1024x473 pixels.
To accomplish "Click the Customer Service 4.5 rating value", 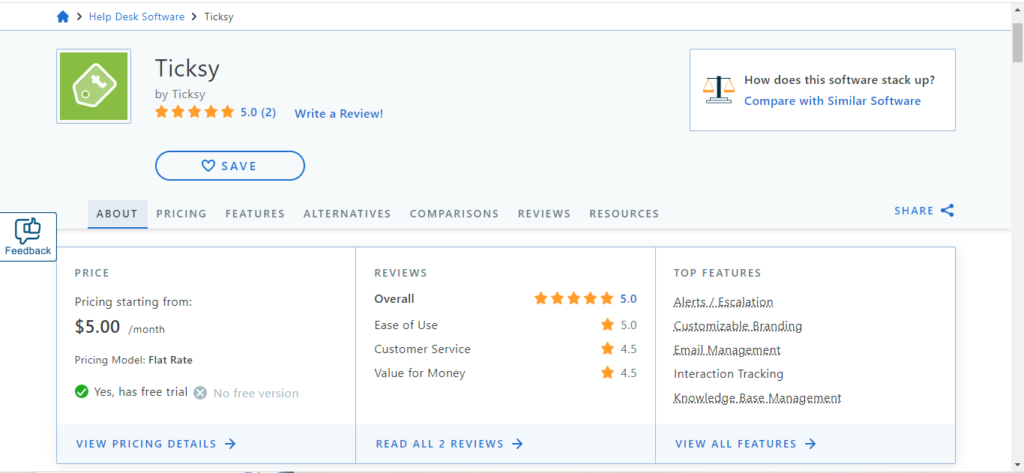I will click(x=628, y=349).
